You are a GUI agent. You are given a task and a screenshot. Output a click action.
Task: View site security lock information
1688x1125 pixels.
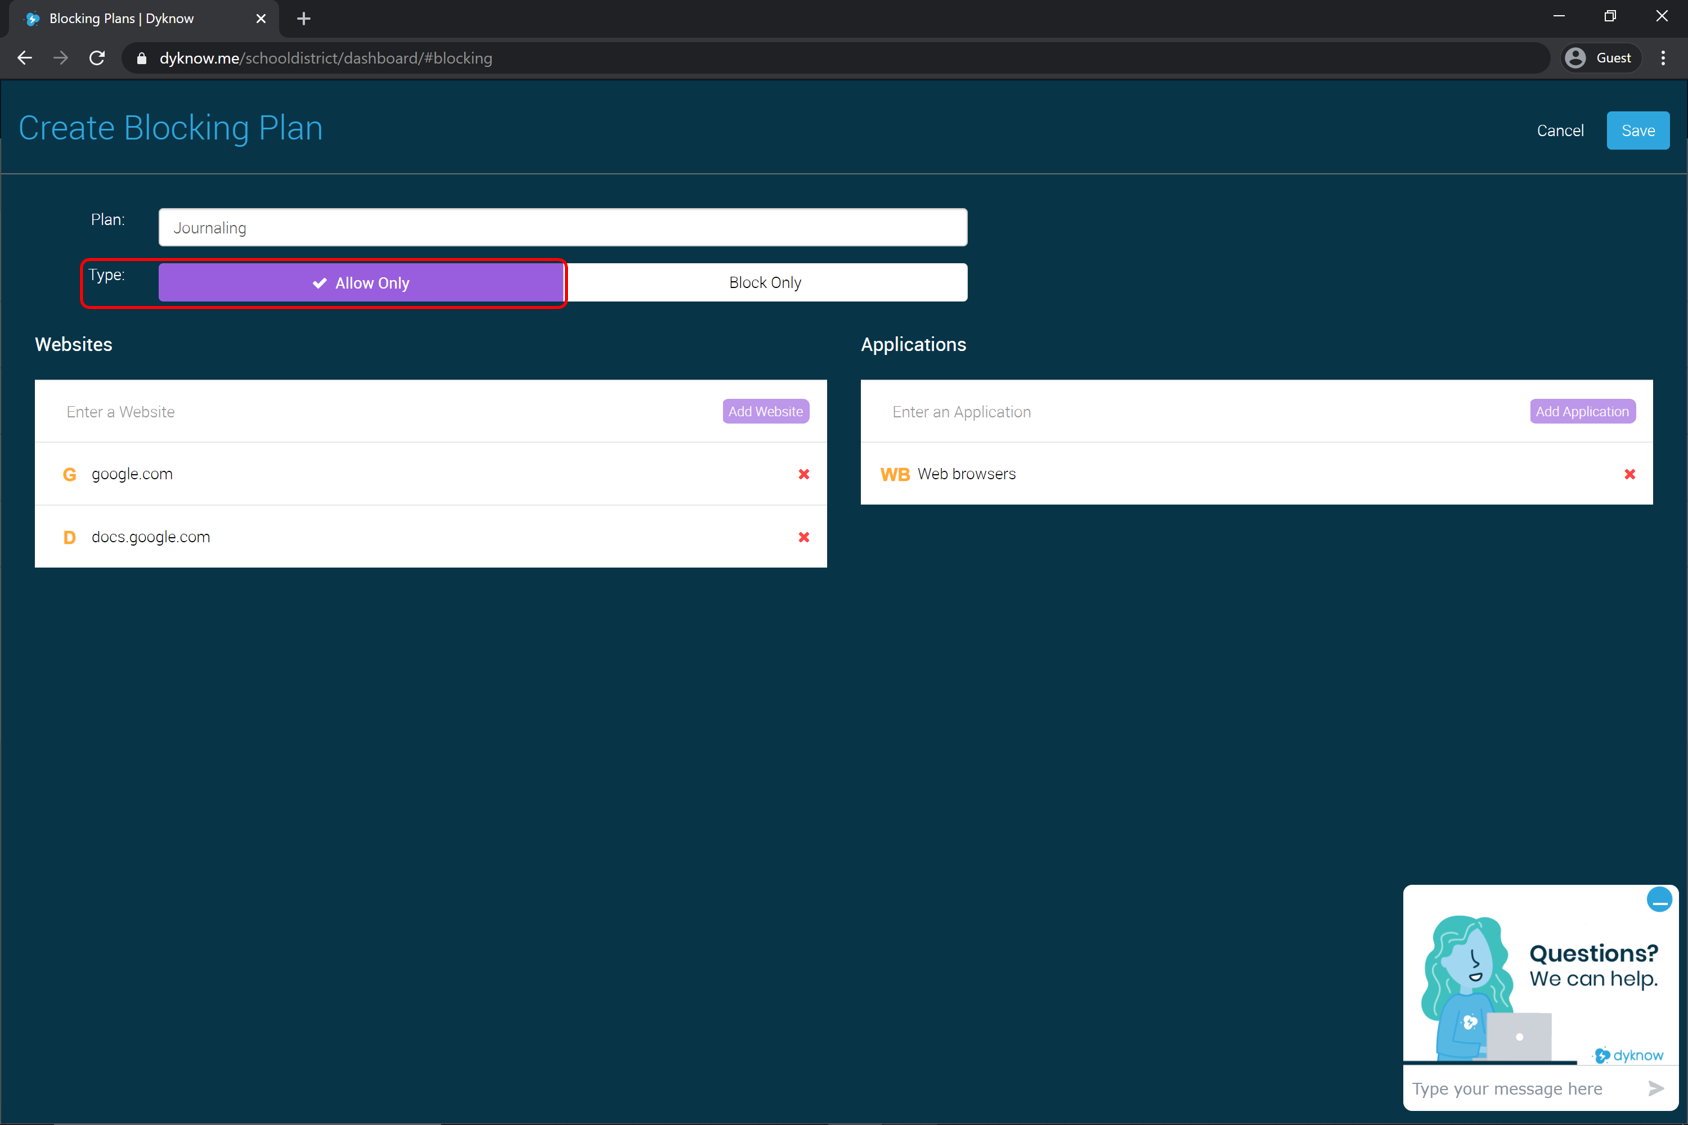[x=142, y=58]
